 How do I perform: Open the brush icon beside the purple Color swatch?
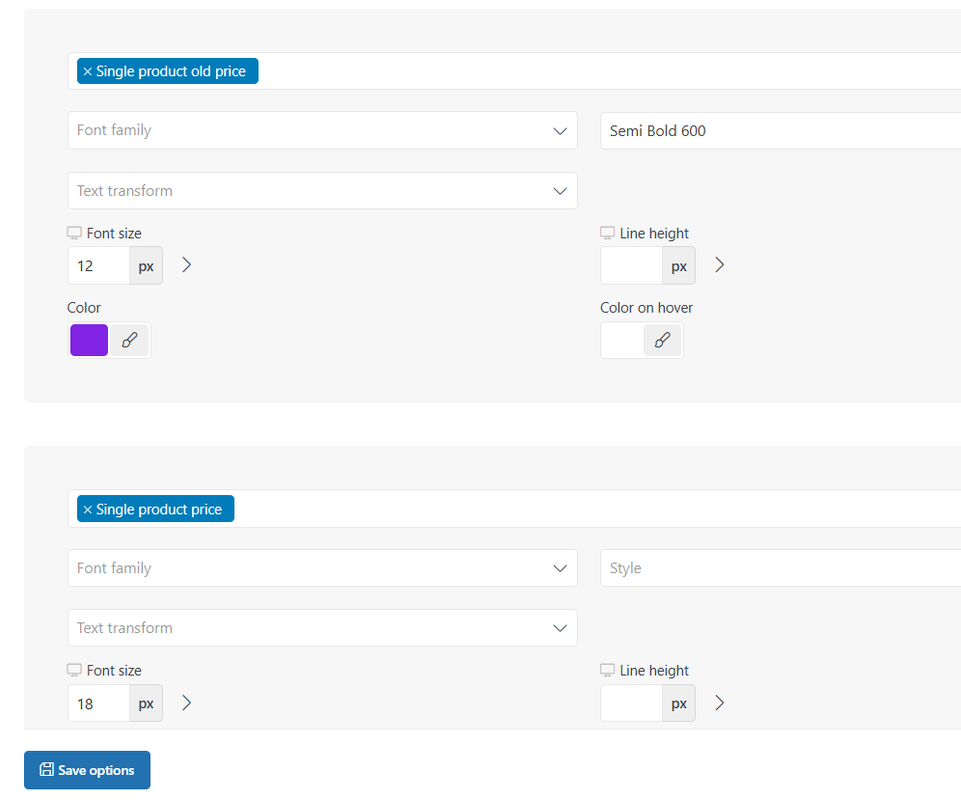[129, 340]
